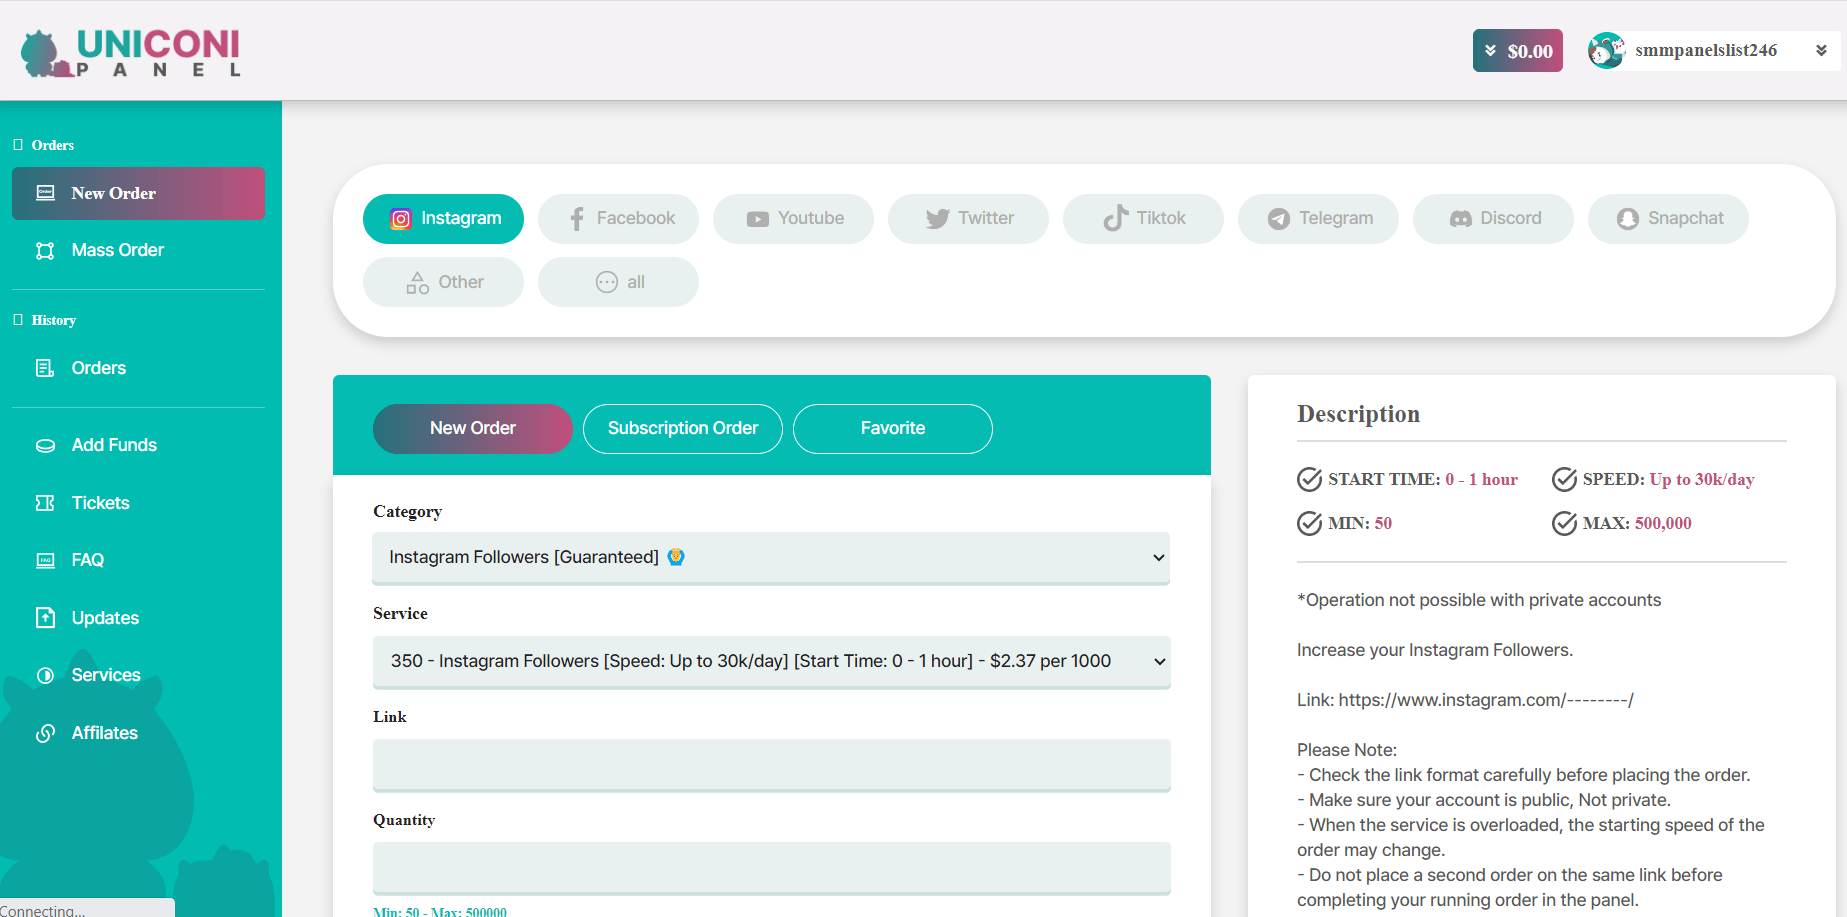1847x917 pixels.
Task: Choose the Youtube platform filter
Action: click(793, 219)
